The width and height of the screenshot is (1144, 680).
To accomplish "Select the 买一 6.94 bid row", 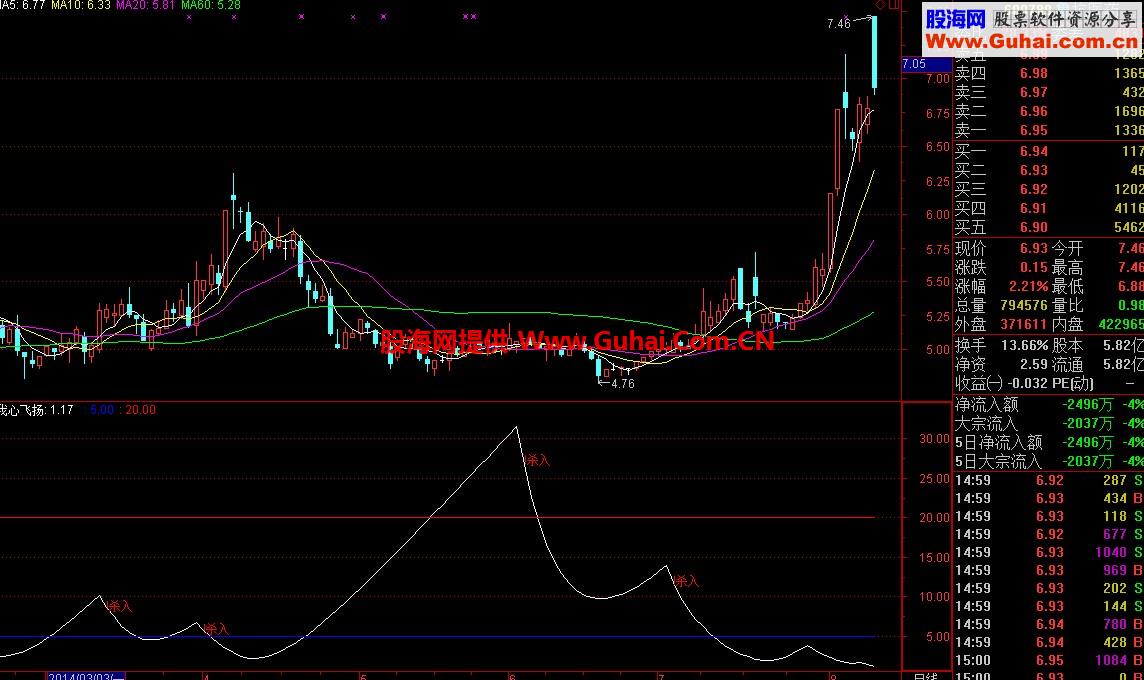I will (1049, 152).
